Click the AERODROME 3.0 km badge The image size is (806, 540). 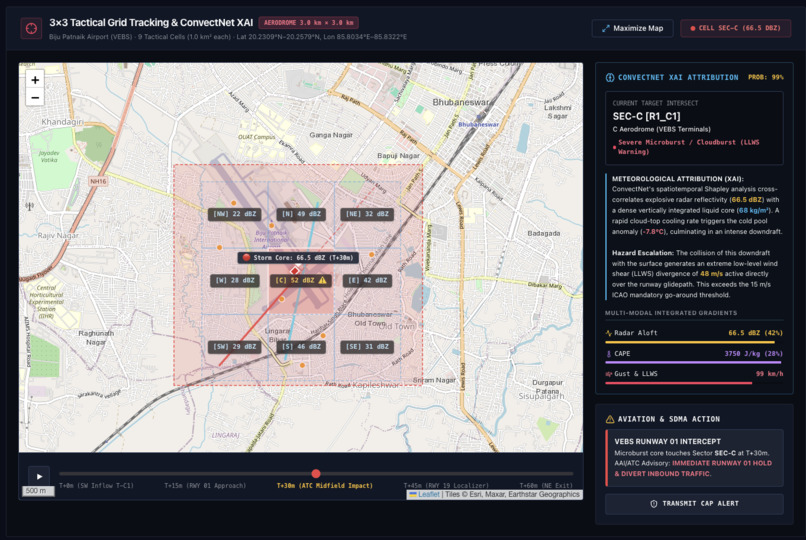[308, 23]
